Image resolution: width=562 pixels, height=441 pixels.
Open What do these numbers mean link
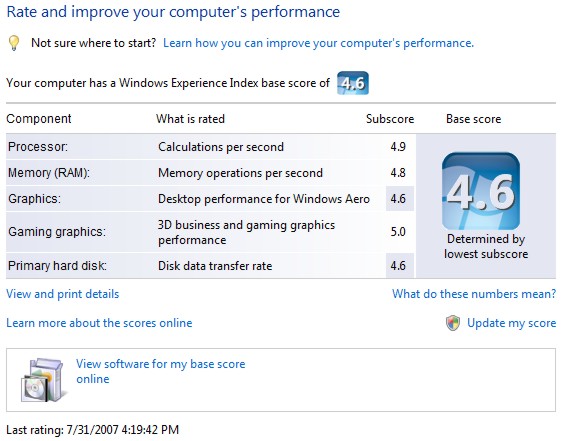[474, 294]
